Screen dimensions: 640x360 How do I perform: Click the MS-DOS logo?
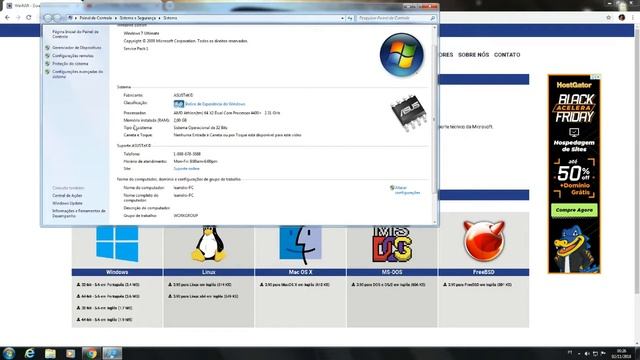coord(392,244)
